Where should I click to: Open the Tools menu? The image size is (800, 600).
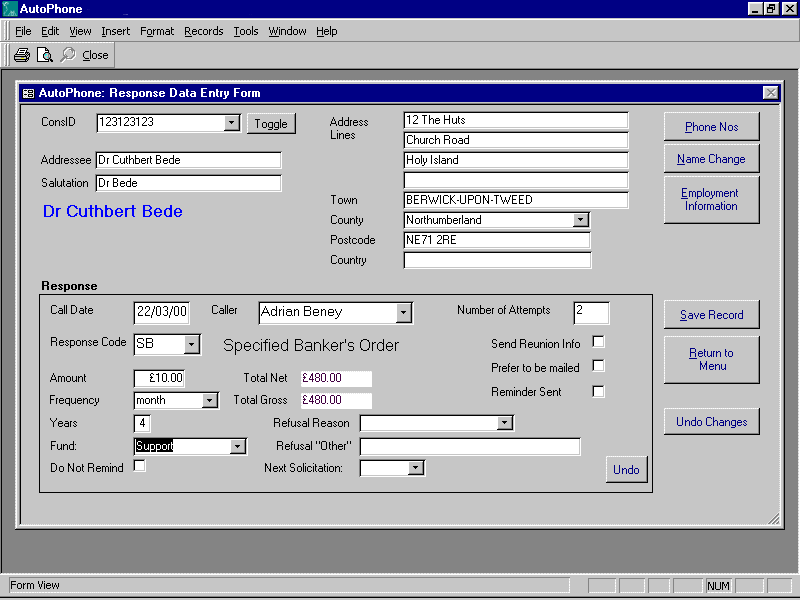click(245, 31)
